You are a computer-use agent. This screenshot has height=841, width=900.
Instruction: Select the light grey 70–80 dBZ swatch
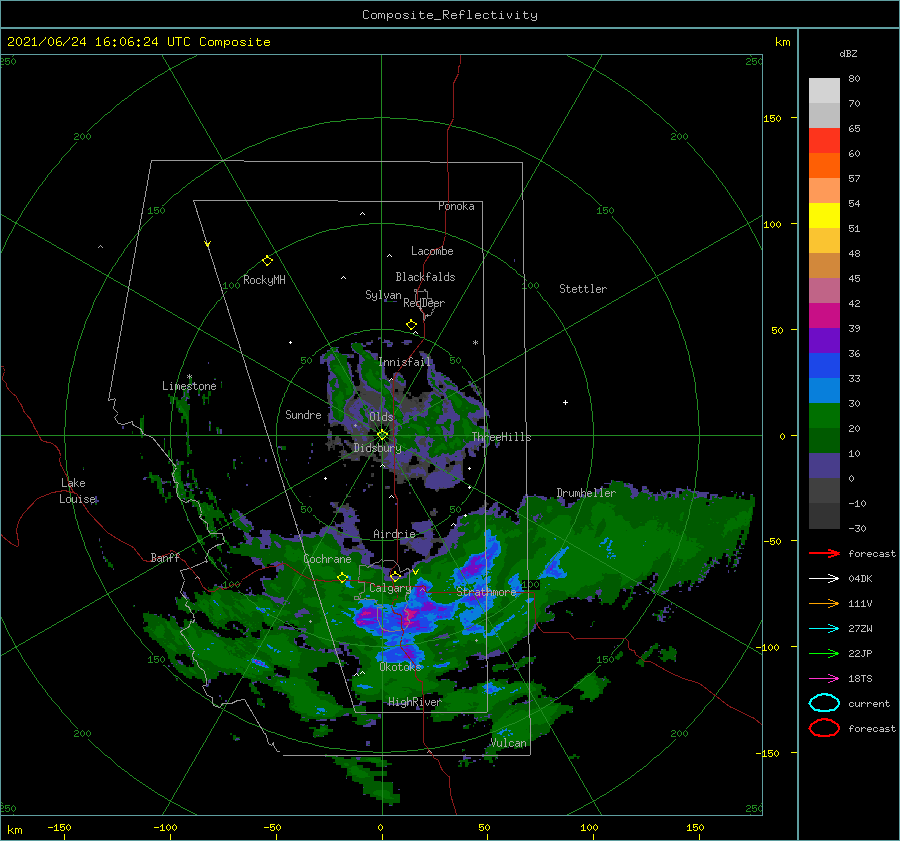[824, 91]
